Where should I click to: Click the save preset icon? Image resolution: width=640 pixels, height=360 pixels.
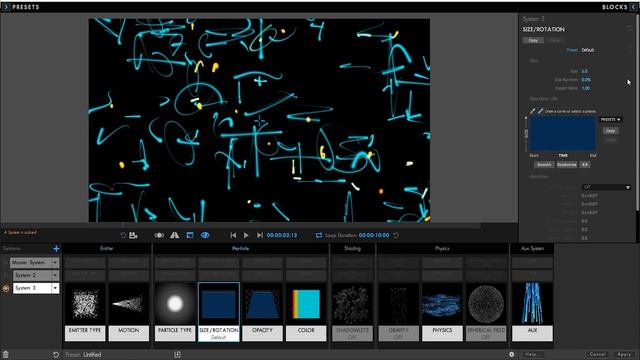click(x=133, y=235)
